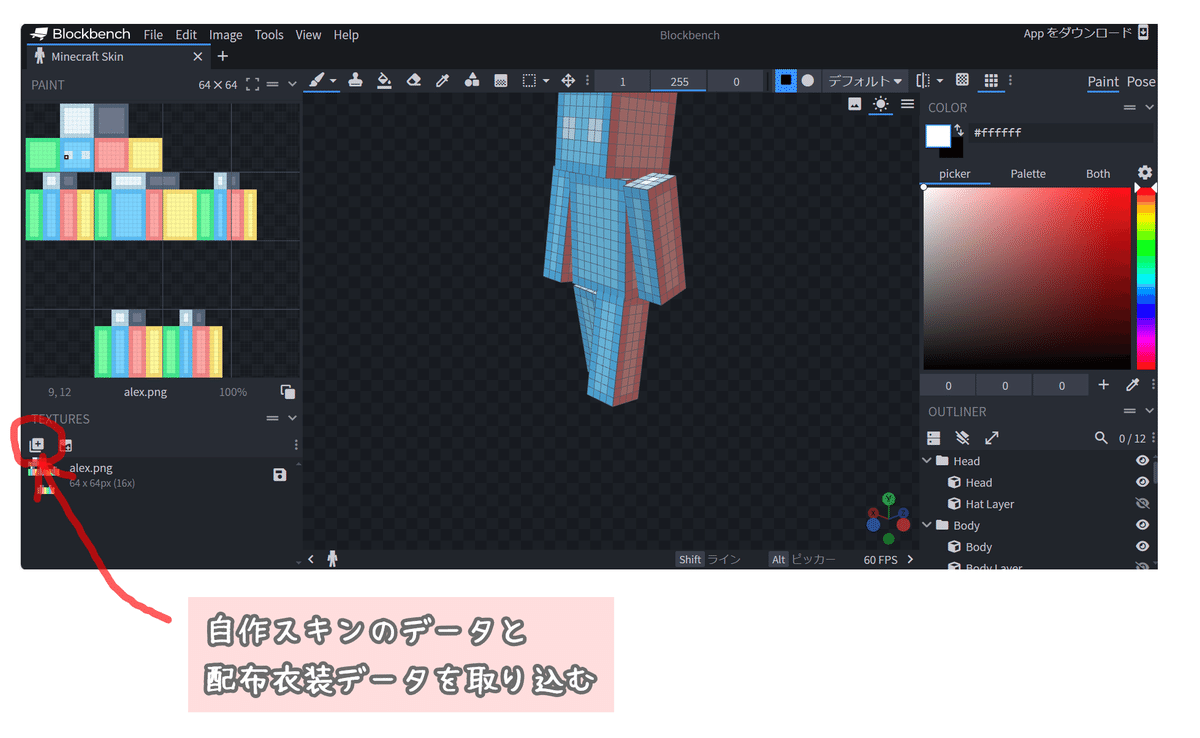Viewport: 1200px width, 738px height.
Task: Select the Copy Brush stamp tool
Action: [x=355, y=81]
